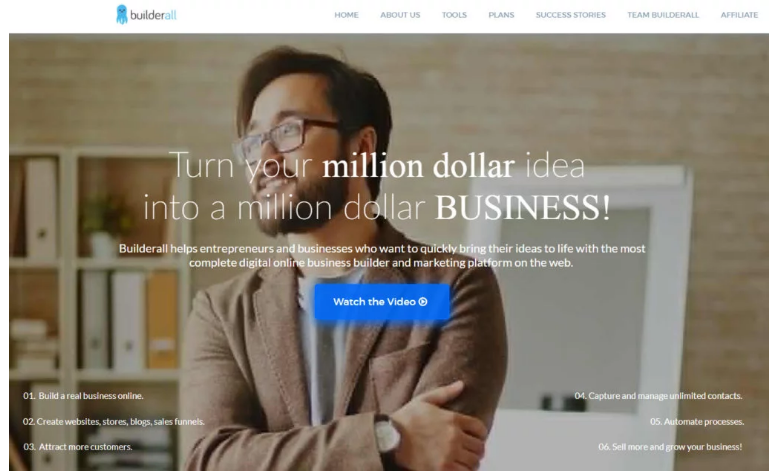The image size is (776, 475).
Task: Select PLANS in the top navigation
Action: [x=501, y=15]
